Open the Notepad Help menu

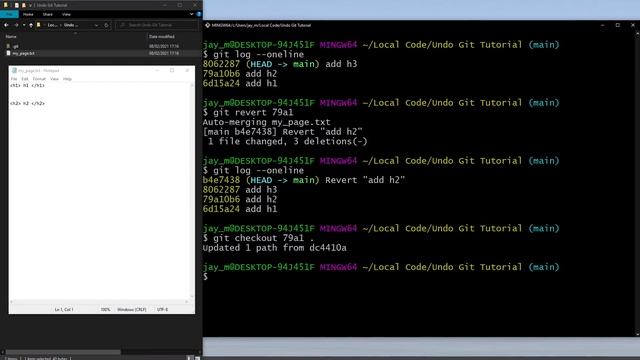[x=67, y=79]
